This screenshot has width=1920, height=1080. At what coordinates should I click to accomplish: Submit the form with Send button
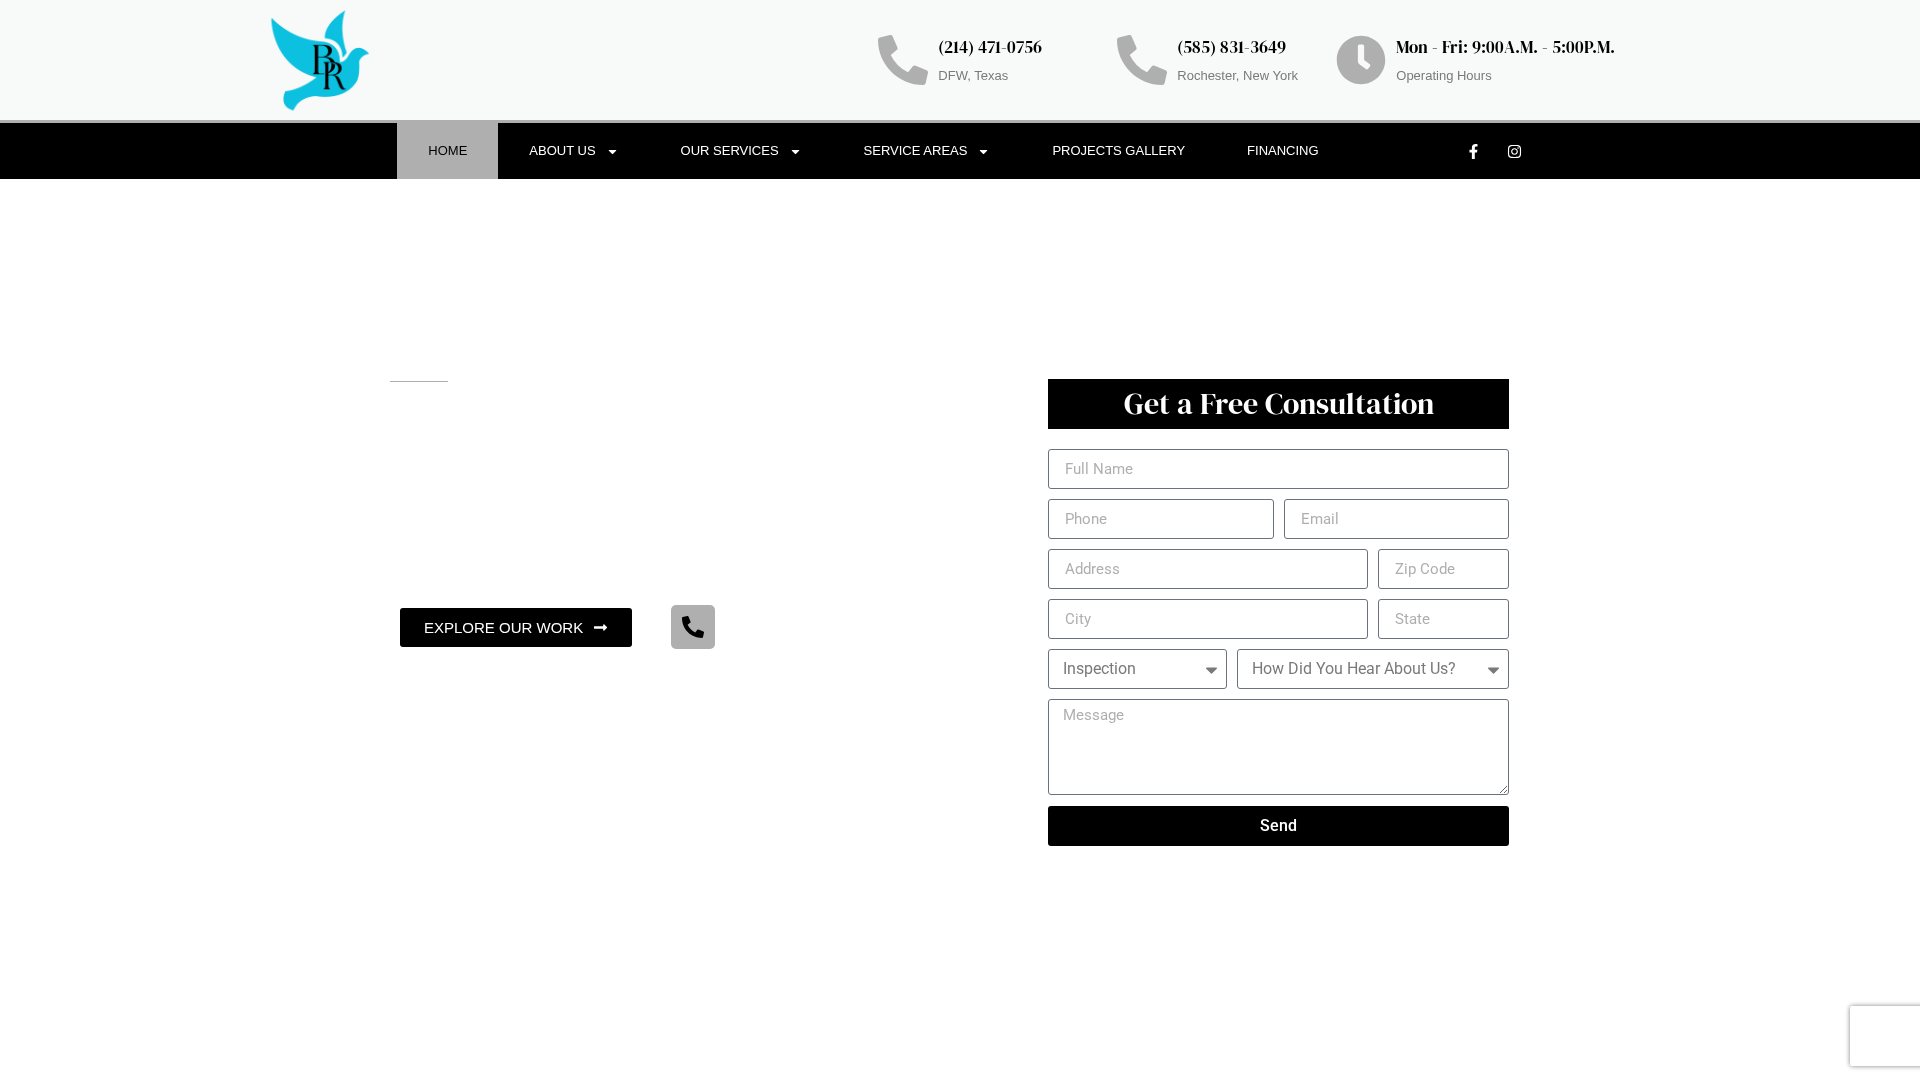[x=1278, y=826]
